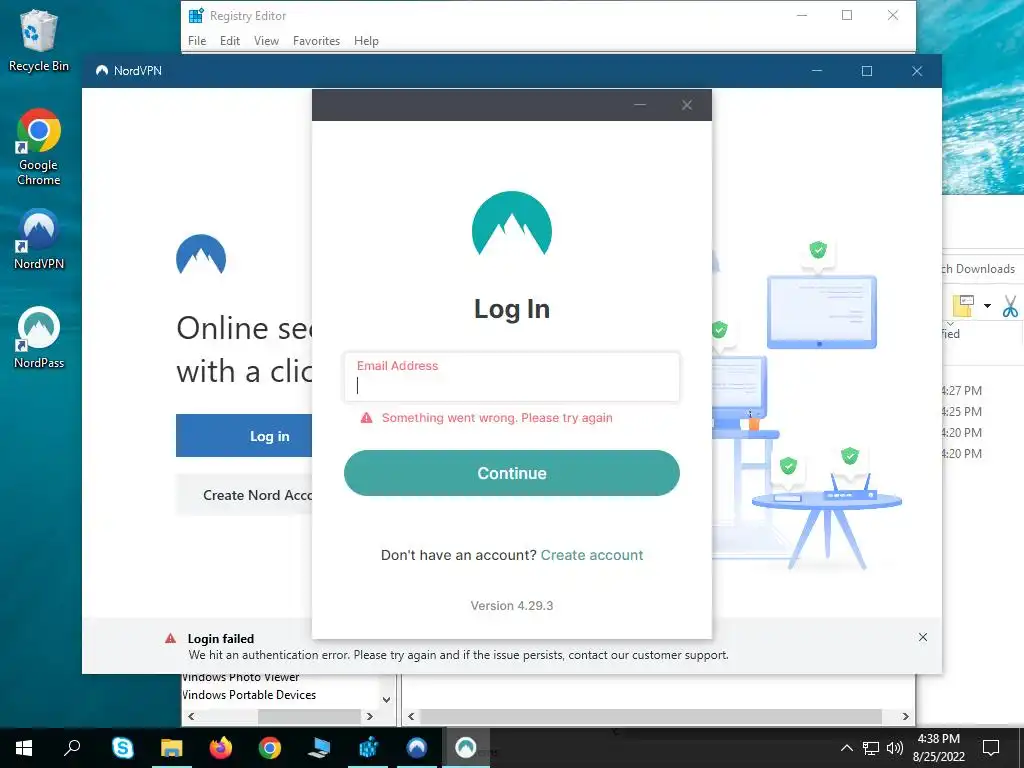The height and width of the screenshot is (768, 1024).
Task: Open volume control tray icon
Action: tap(895, 748)
